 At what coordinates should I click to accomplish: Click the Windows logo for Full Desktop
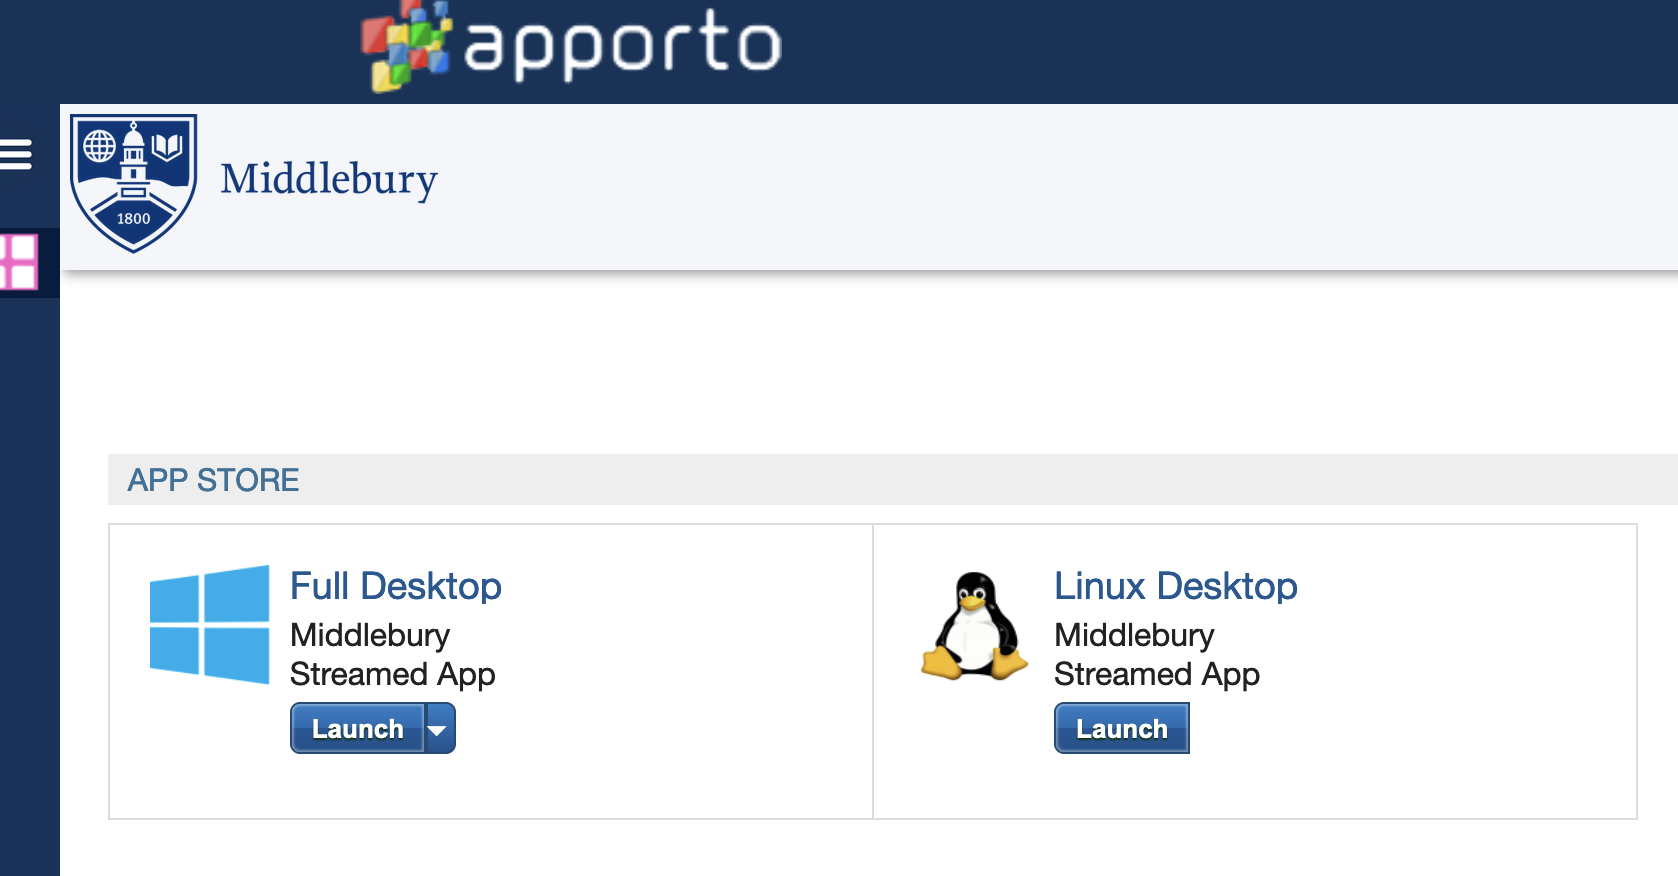coord(209,625)
